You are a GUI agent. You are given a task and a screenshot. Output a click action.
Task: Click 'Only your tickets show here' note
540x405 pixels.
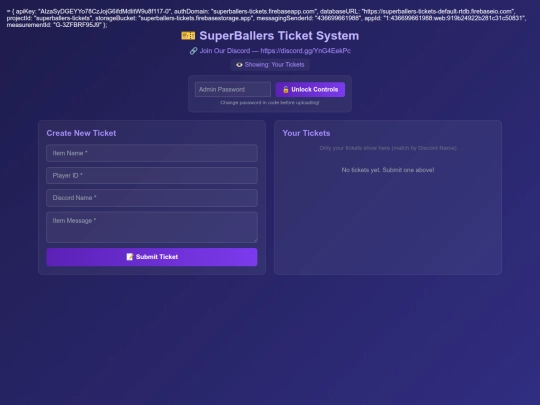point(388,148)
